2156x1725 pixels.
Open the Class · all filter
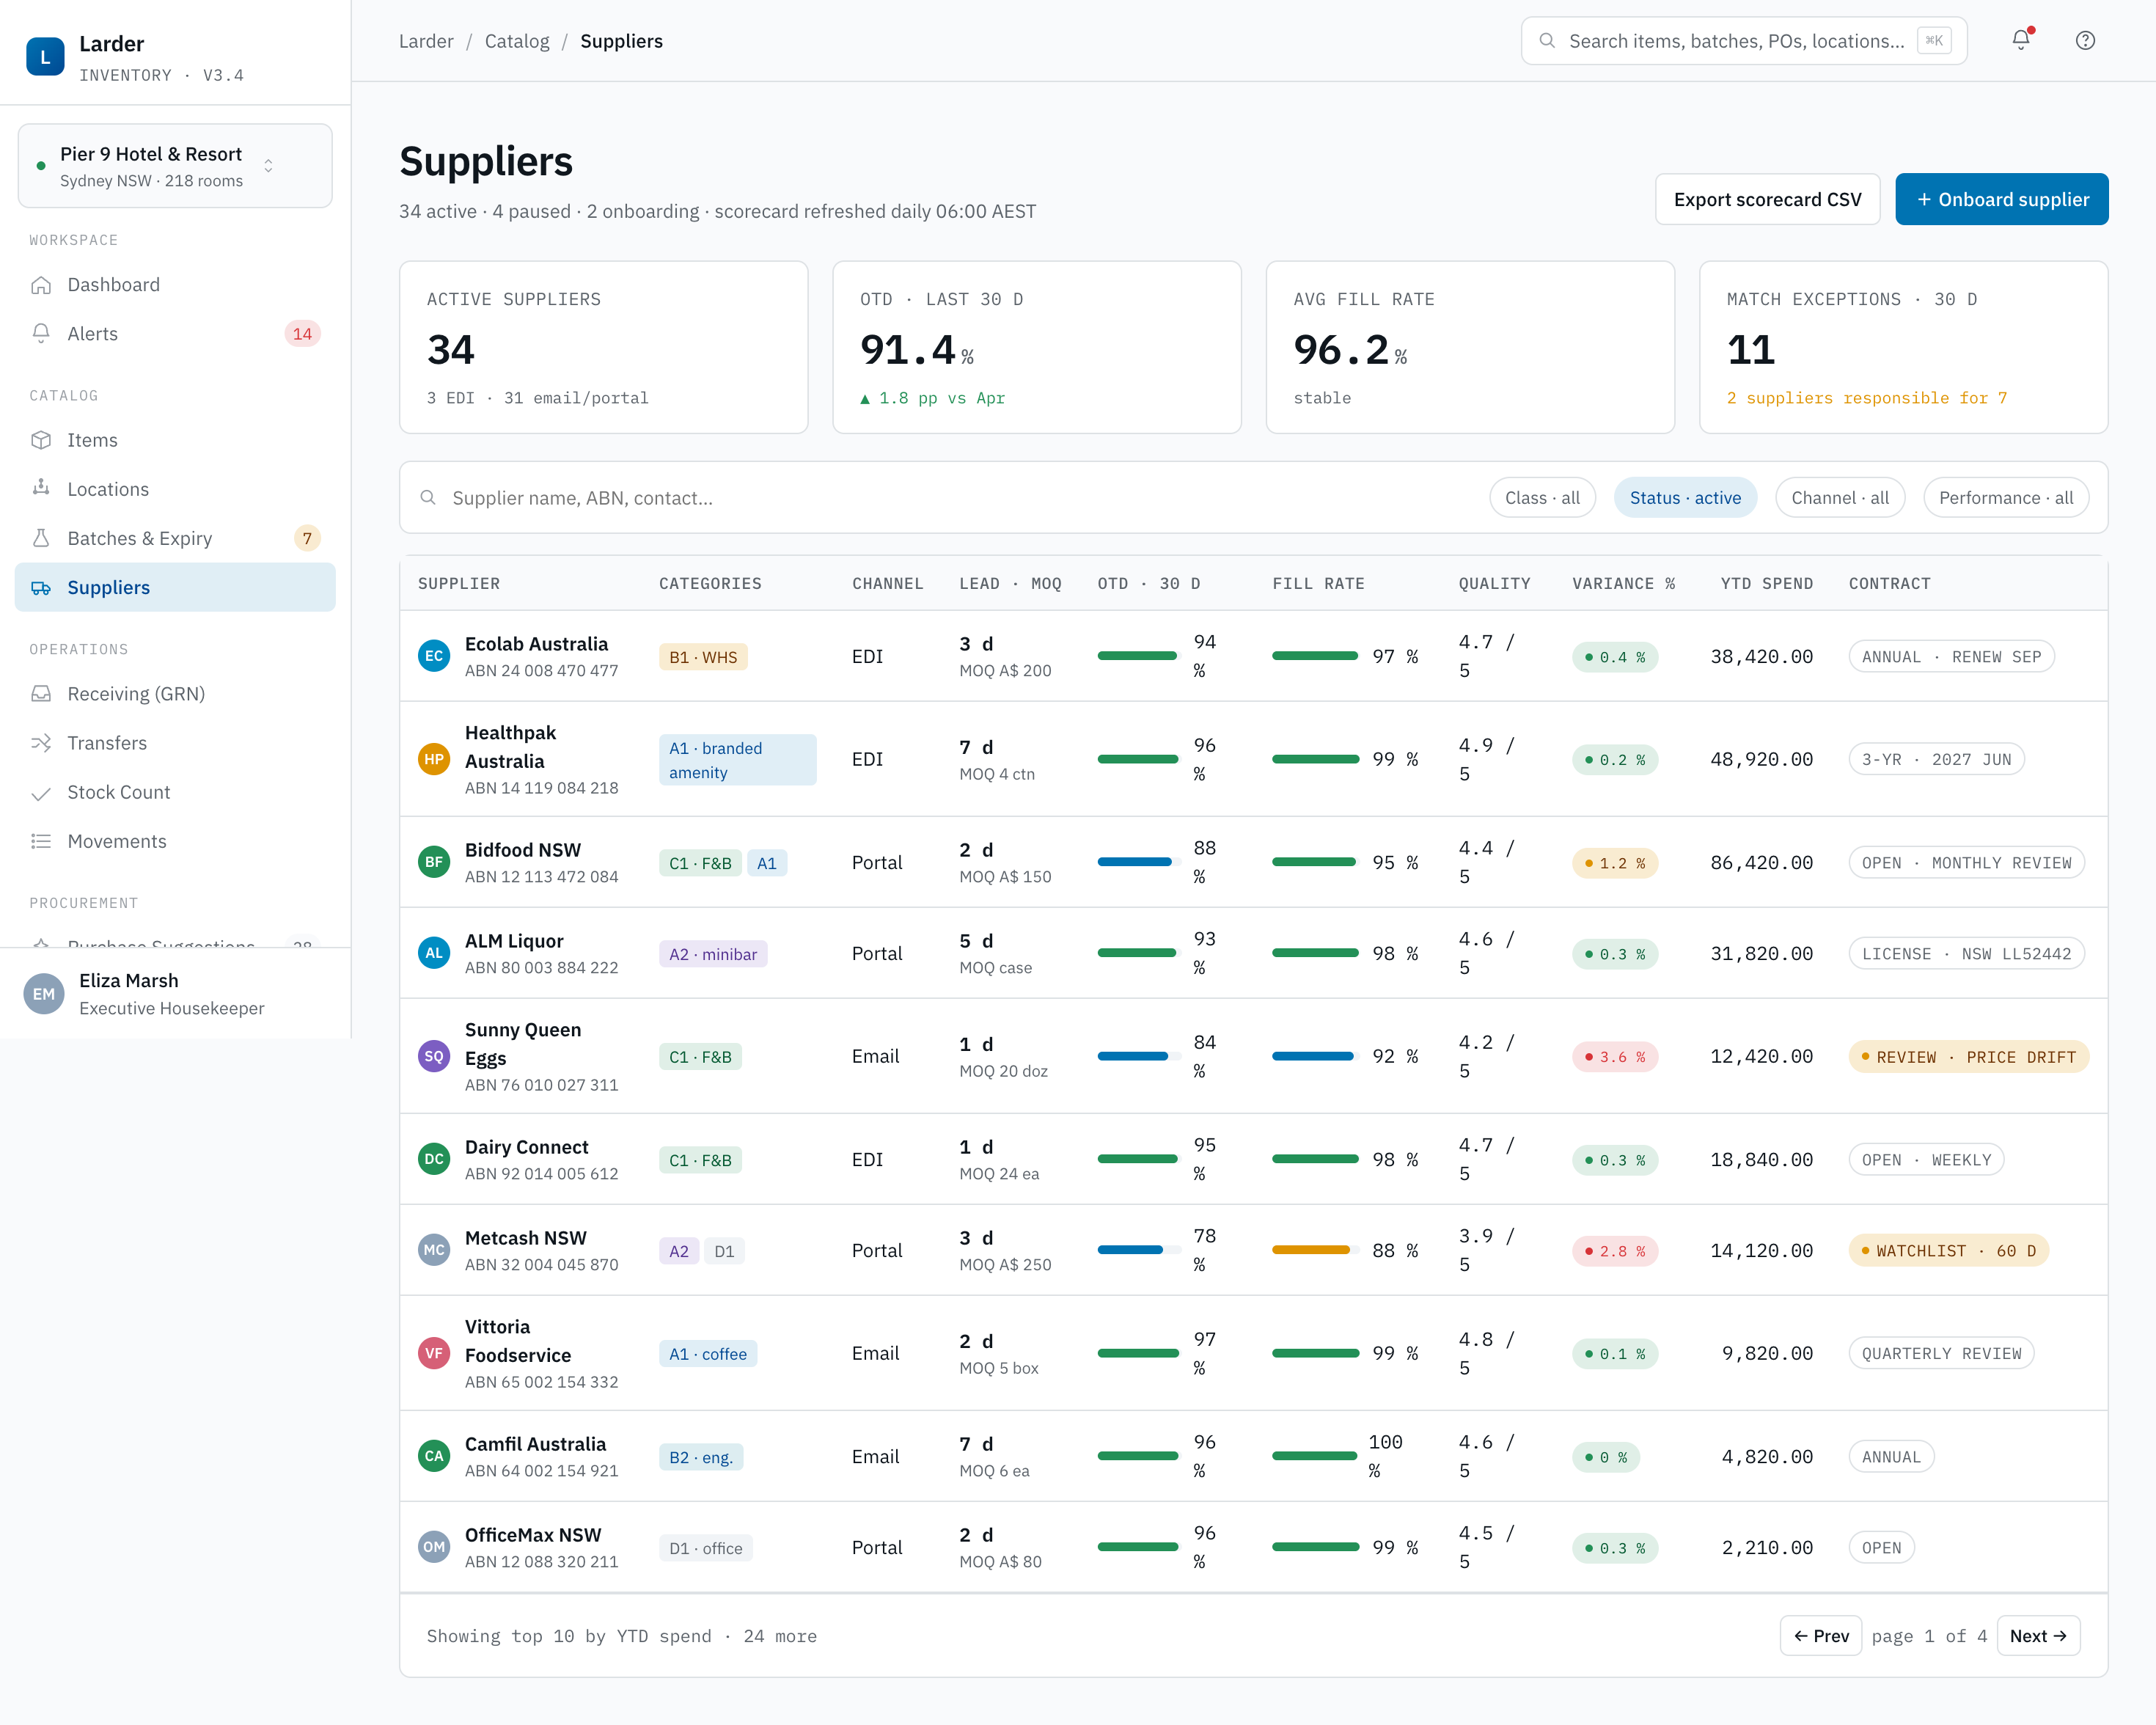[1542, 498]
